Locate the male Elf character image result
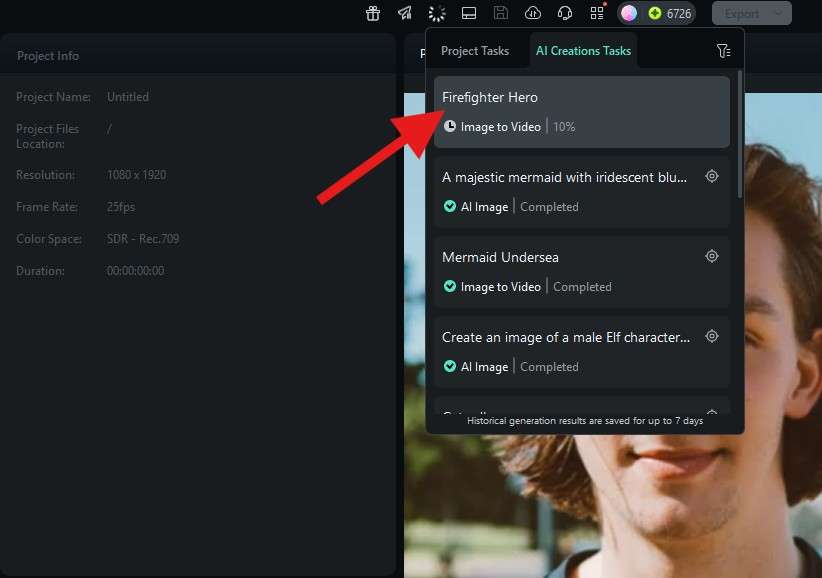This screenshot has width=822, height=578. (711, 336)
